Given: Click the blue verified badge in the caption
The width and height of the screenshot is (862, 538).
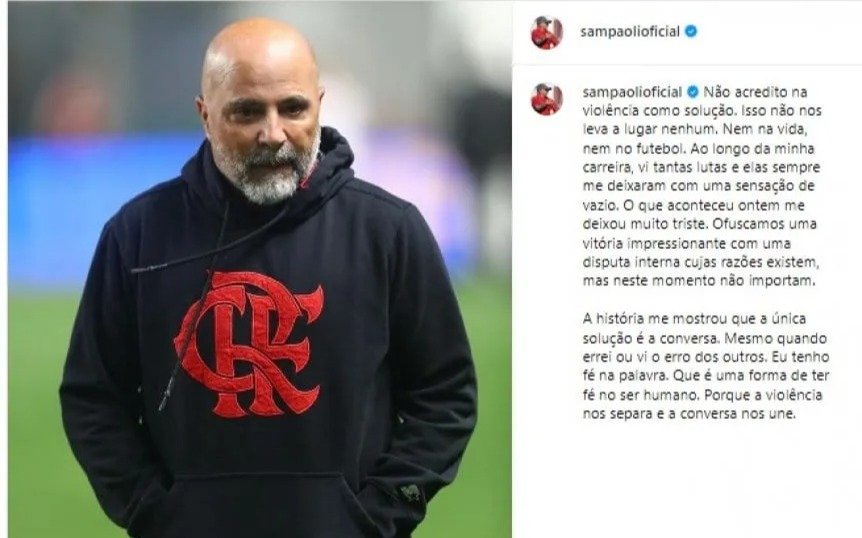Looking at the screenshot, I should (x=693, y=92).
